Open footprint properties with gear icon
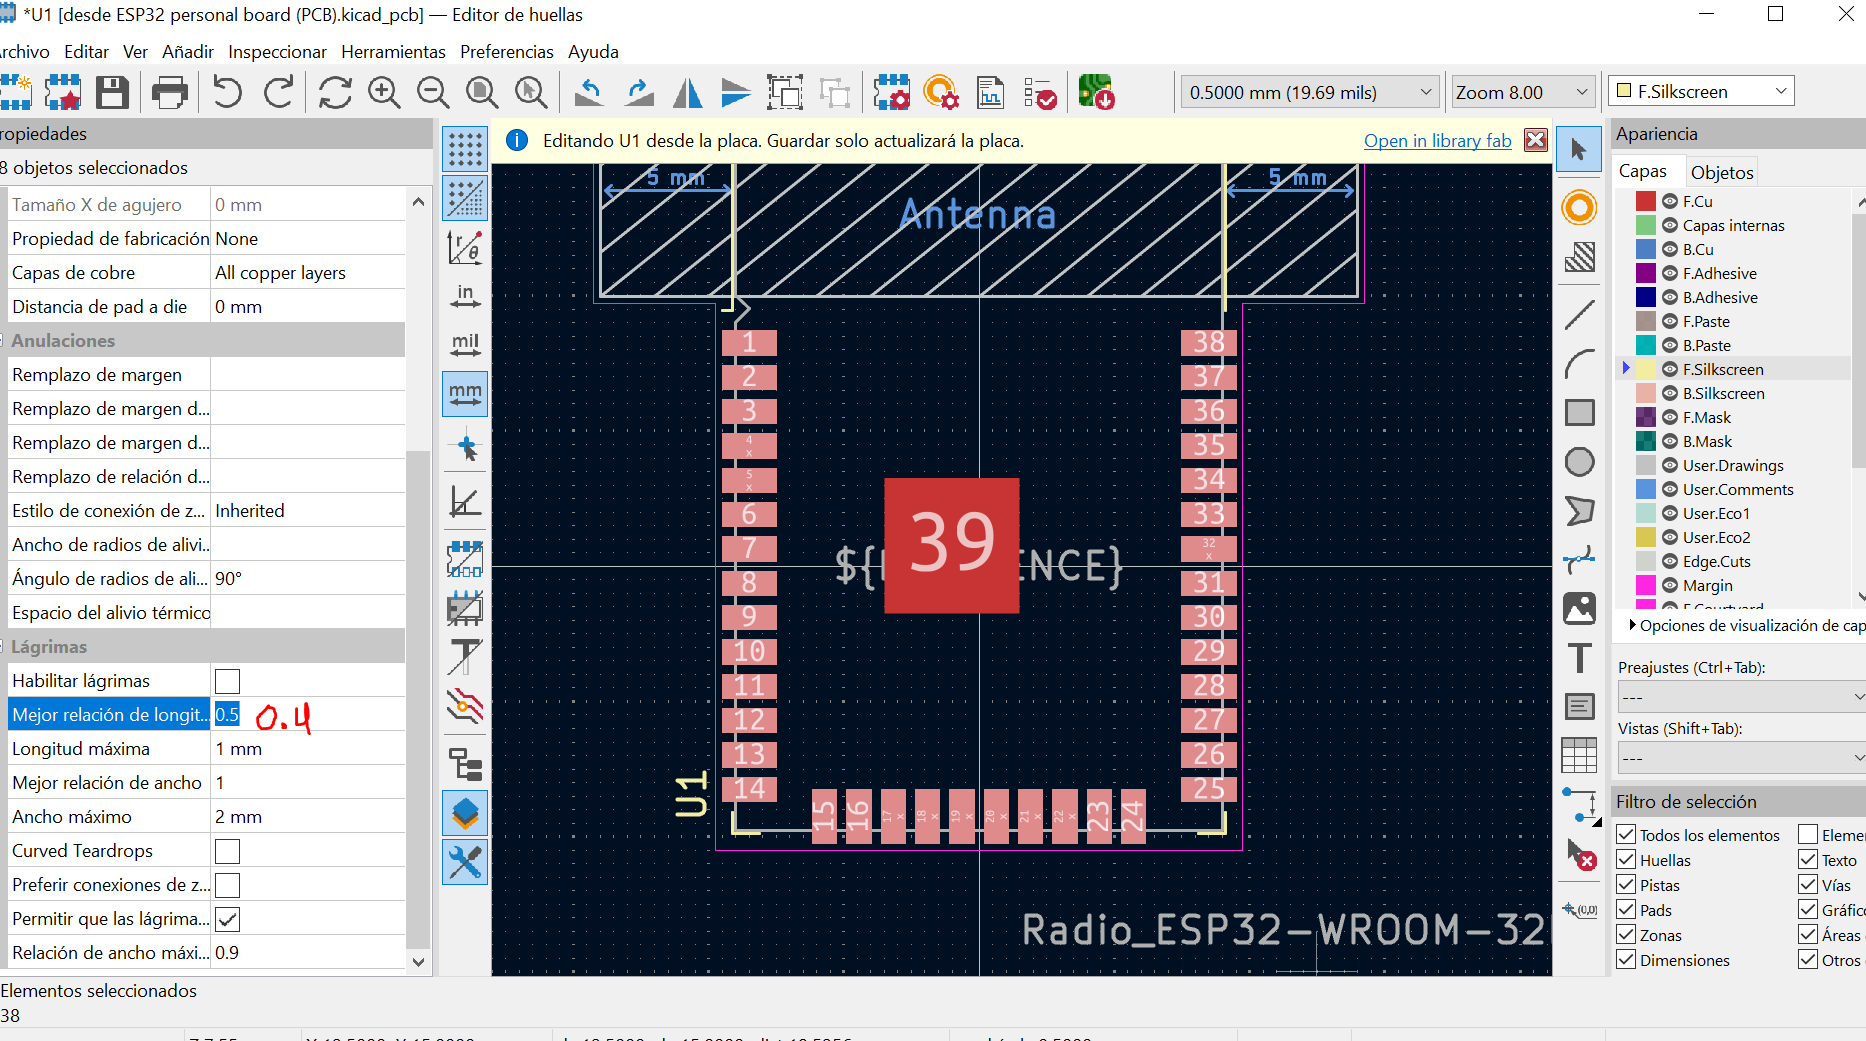 coord(891,93)
